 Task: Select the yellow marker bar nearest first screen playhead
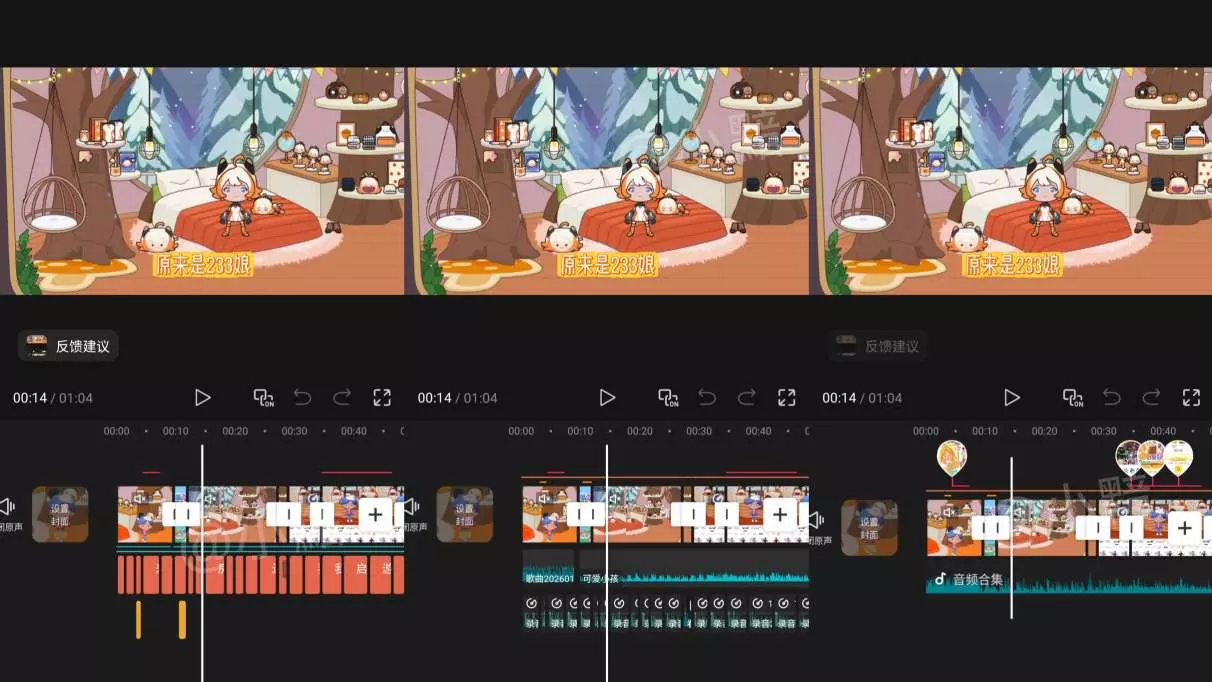point(182,619)
